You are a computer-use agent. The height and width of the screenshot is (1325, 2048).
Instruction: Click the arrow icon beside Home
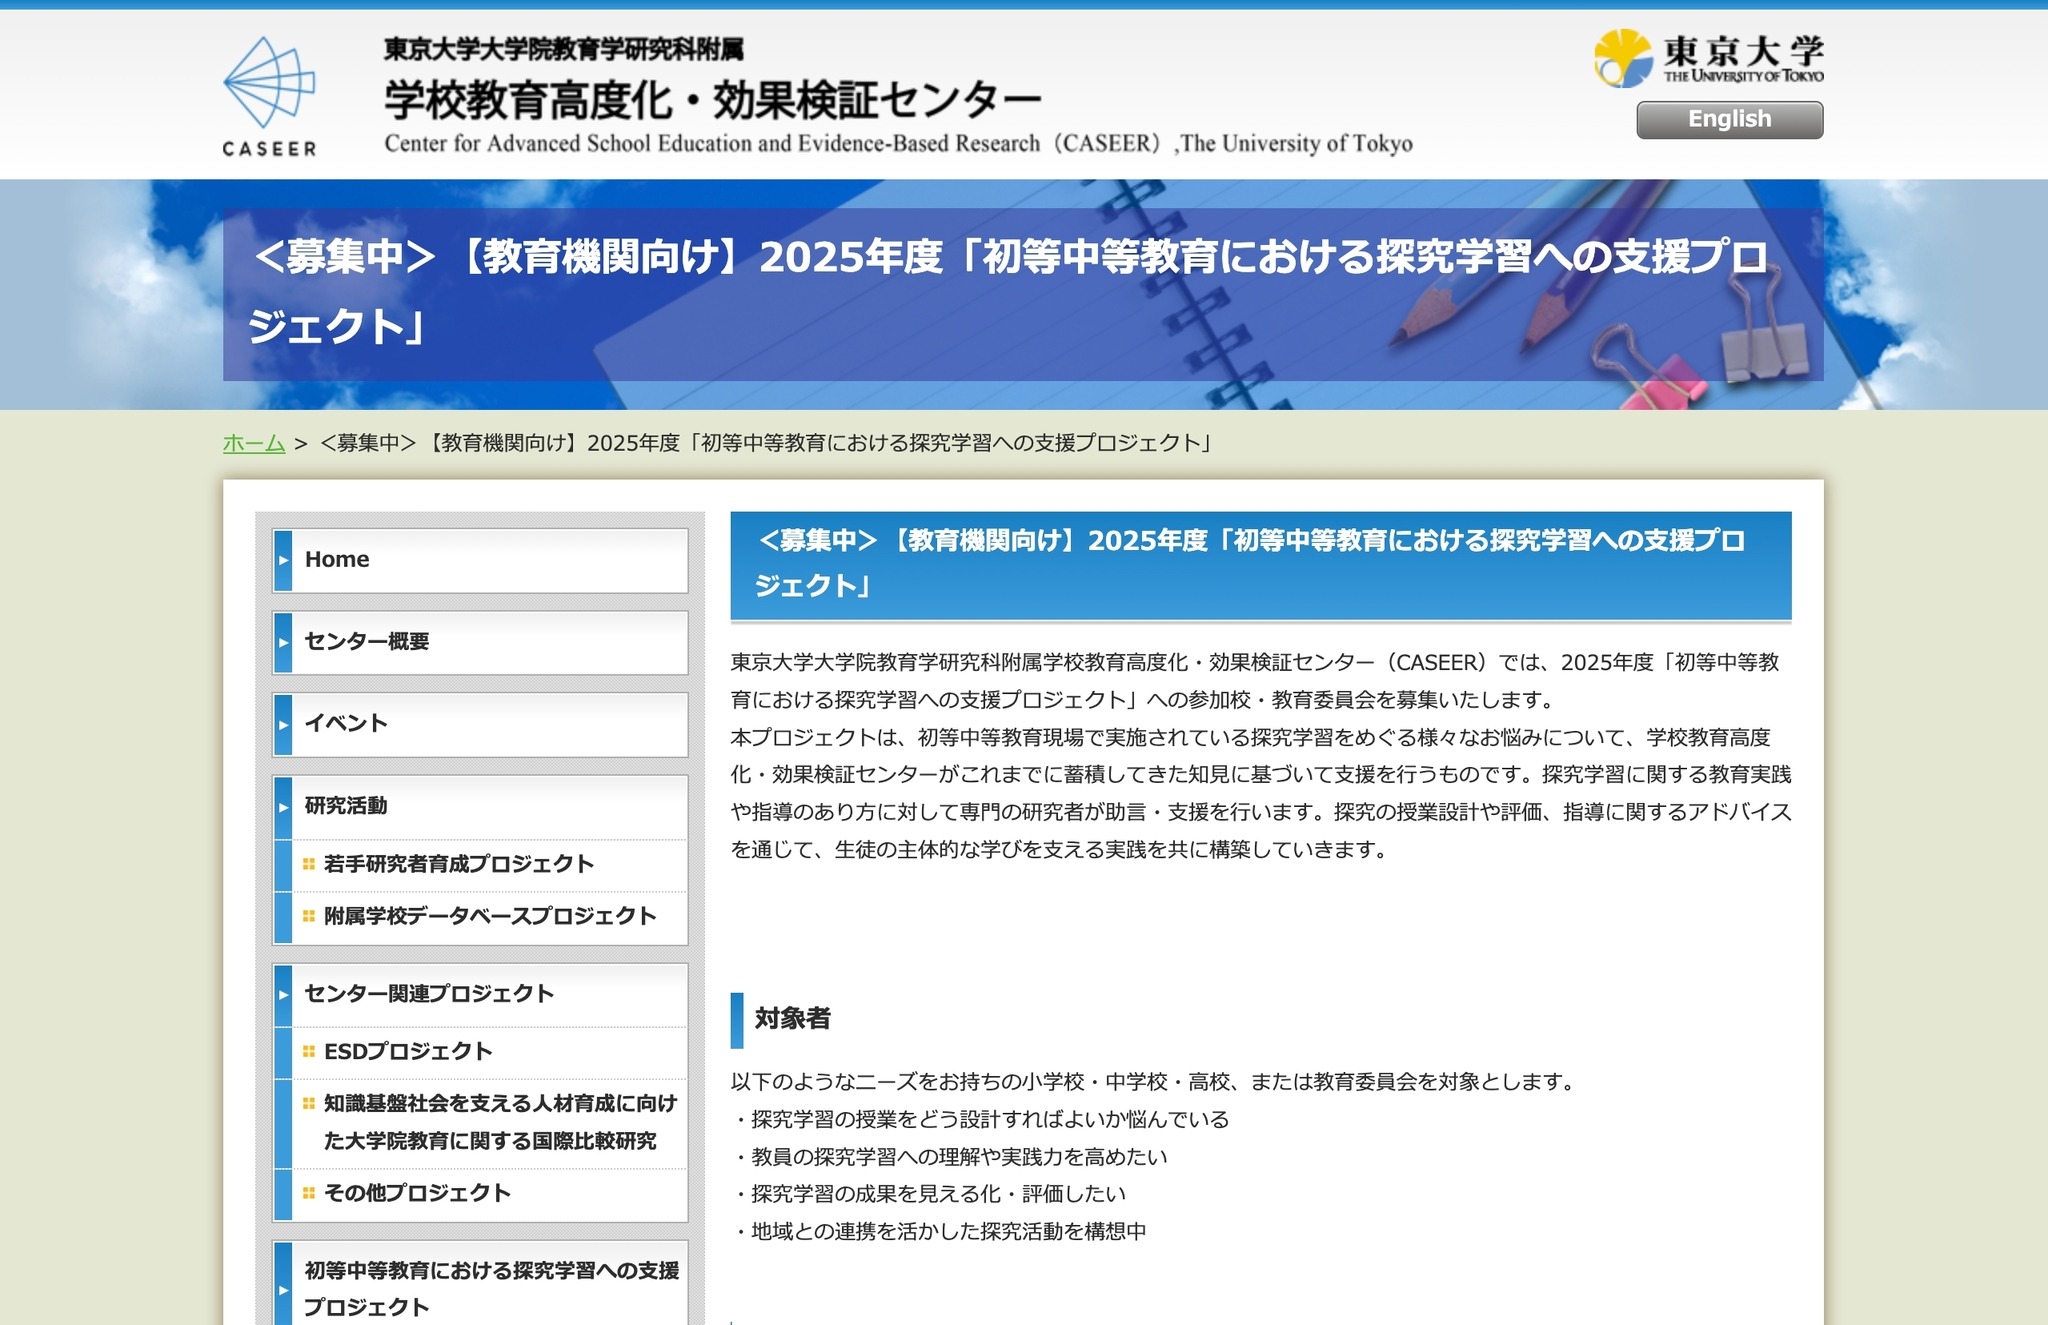283,560
